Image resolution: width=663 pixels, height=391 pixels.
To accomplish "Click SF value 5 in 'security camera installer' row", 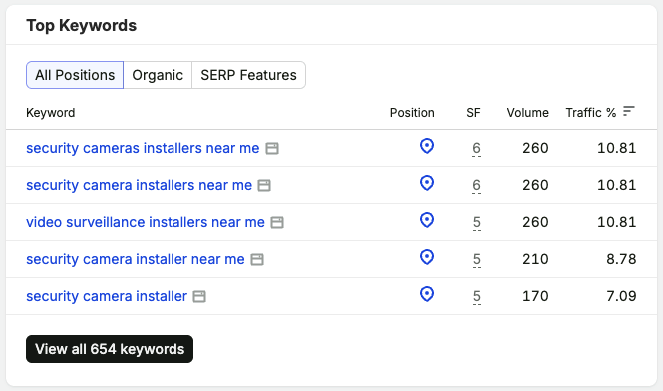I will tap(477, 296).
